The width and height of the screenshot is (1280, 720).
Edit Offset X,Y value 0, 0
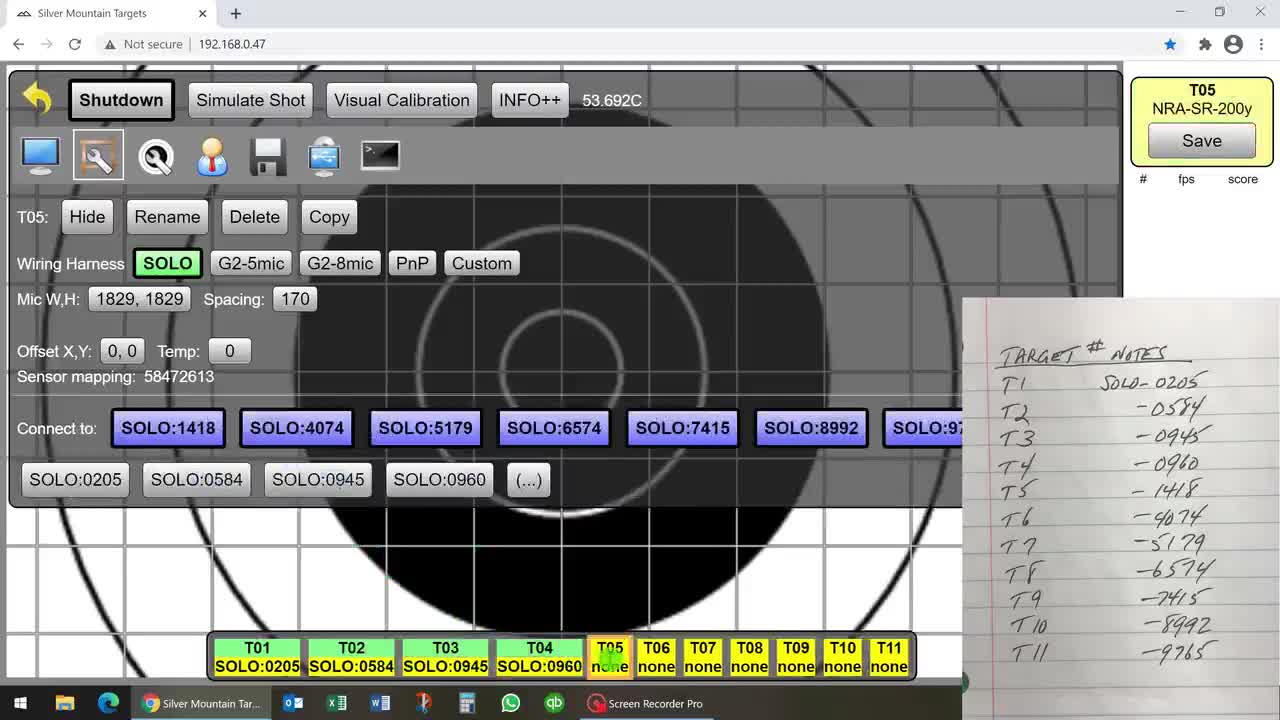click(x=122, y=351)
